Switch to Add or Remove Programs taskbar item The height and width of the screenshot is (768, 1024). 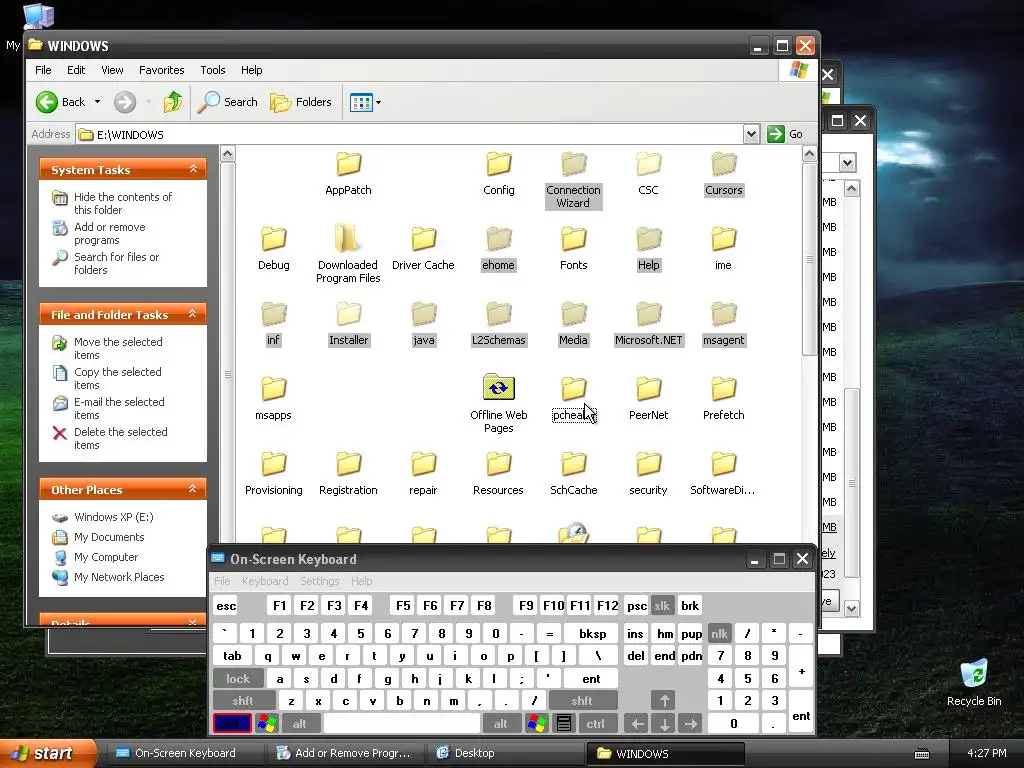pos(344,753)
